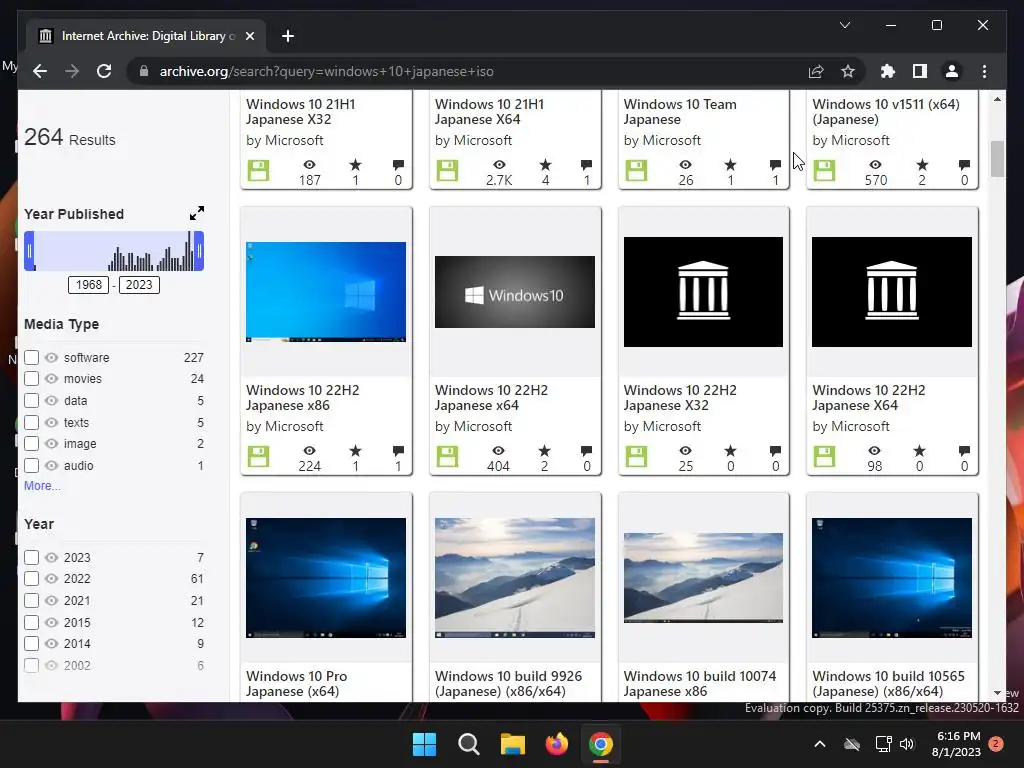
Task: Click left handle of year range slider
Action: (29, 251)
